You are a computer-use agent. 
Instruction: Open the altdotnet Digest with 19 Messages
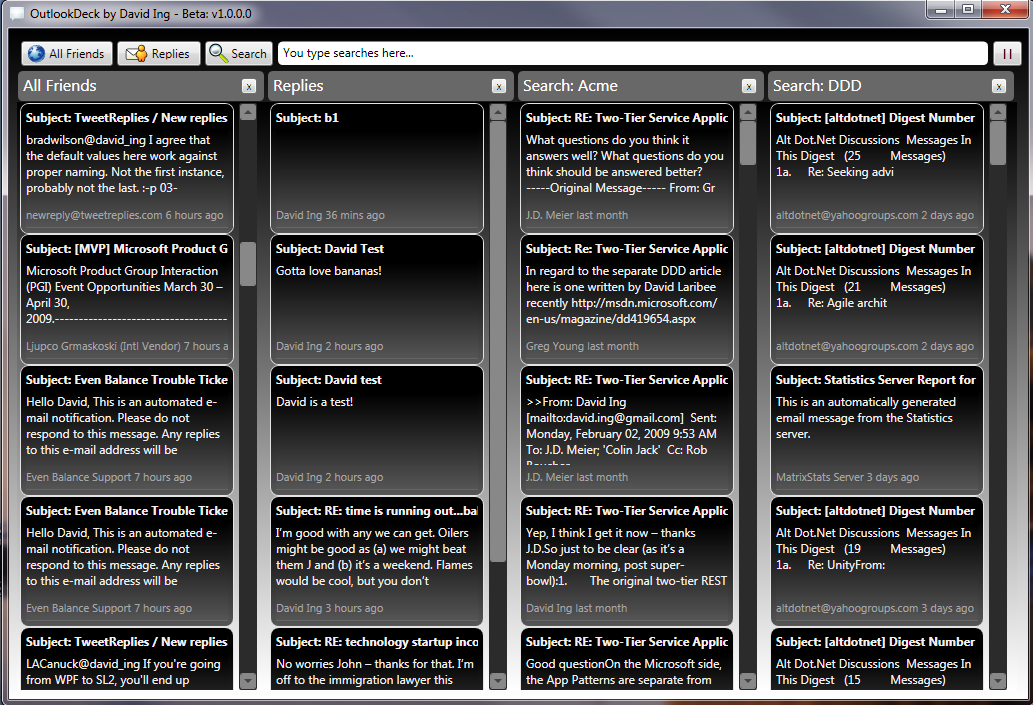coord(877,561)
